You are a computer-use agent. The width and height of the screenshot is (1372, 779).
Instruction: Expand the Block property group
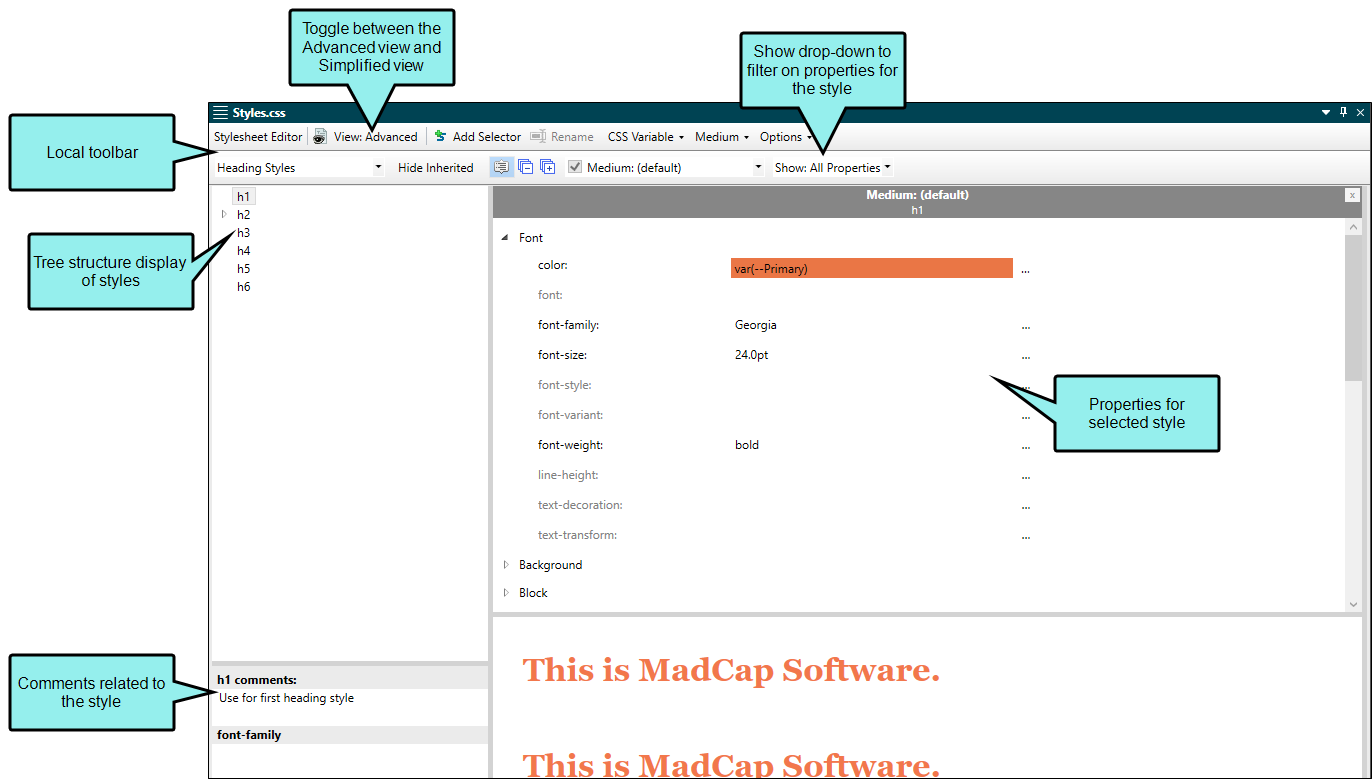[506, 593]
